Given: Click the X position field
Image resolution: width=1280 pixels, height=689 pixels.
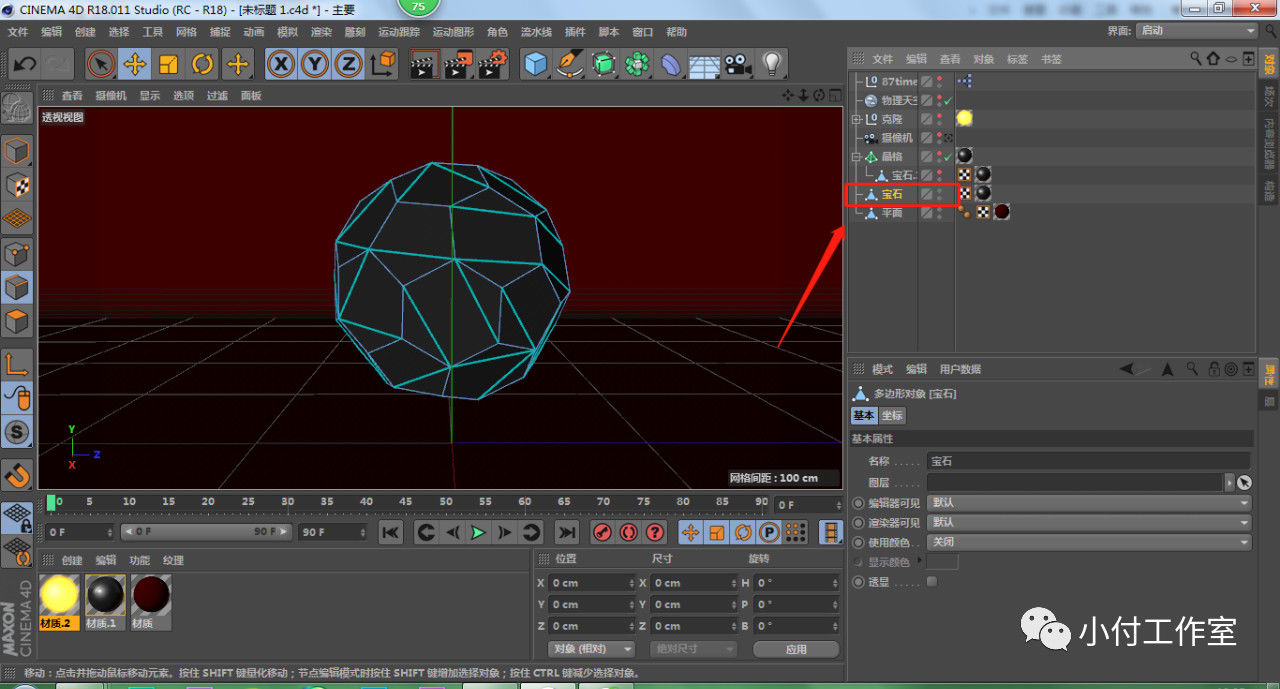Looking at the screenshot, I should pos(592,583).
